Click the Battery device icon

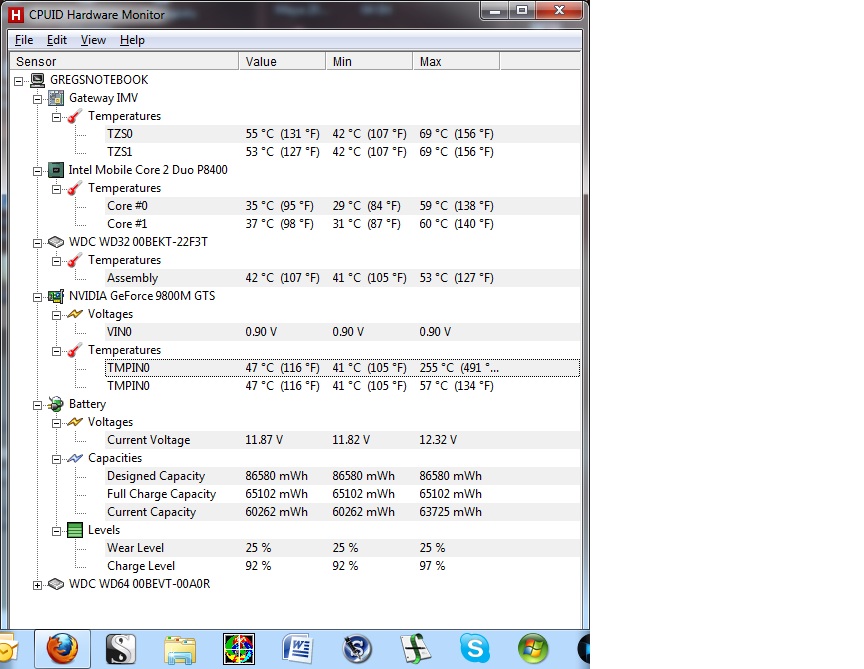56,404
